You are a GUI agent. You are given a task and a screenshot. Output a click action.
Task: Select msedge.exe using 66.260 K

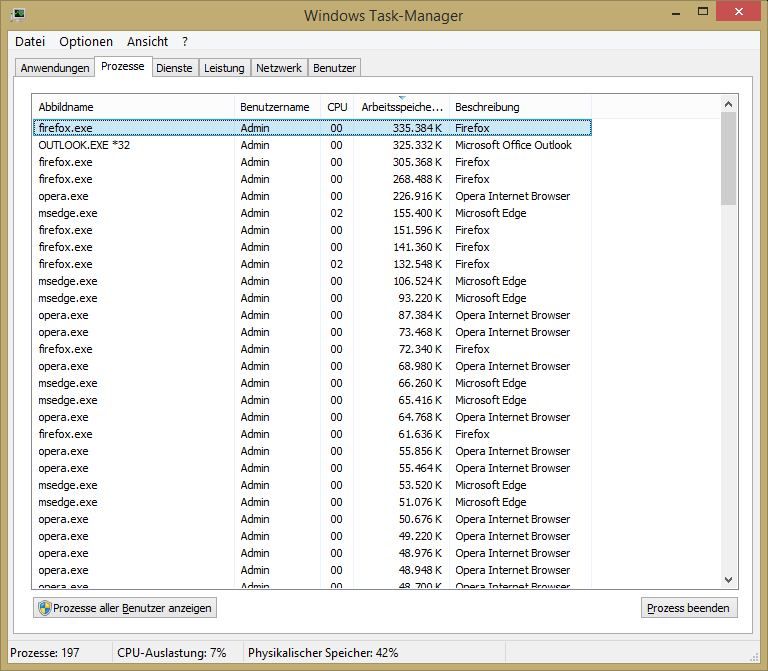coord(312,383)
